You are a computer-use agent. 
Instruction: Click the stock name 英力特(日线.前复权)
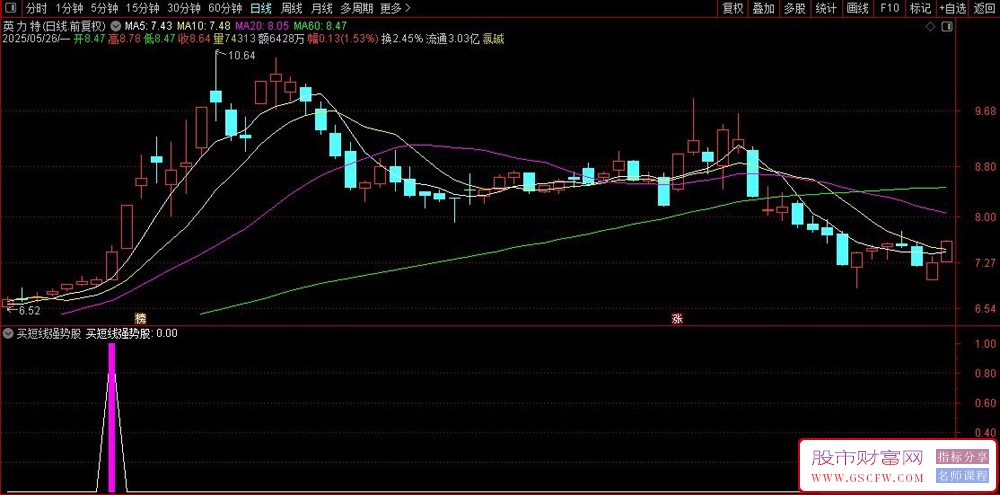point(54,27)
